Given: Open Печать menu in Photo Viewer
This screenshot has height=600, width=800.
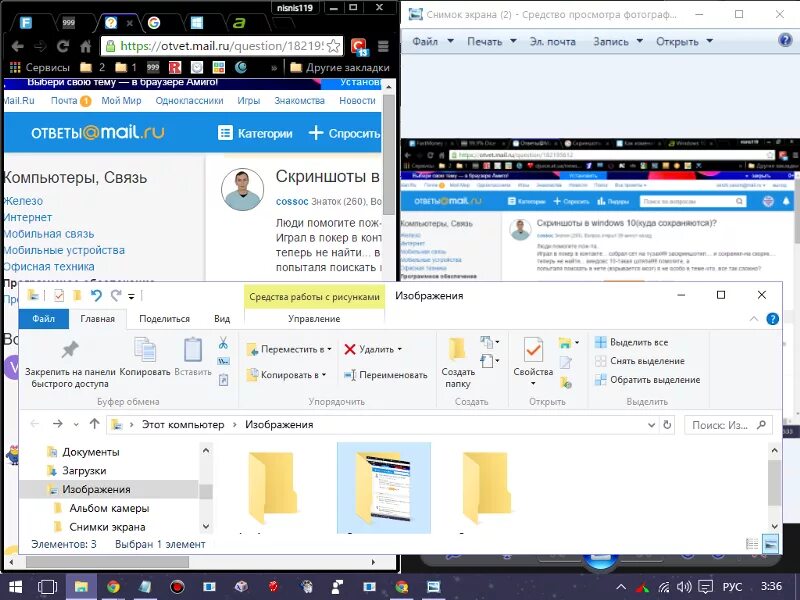Looking at the screenshot, I should click(x=492, y=41).
